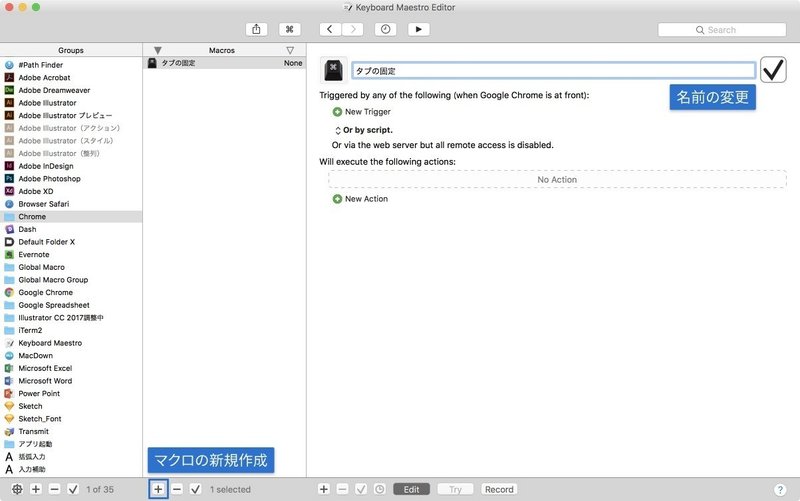Select the タブの固定 macro in list

coord(225,63)
